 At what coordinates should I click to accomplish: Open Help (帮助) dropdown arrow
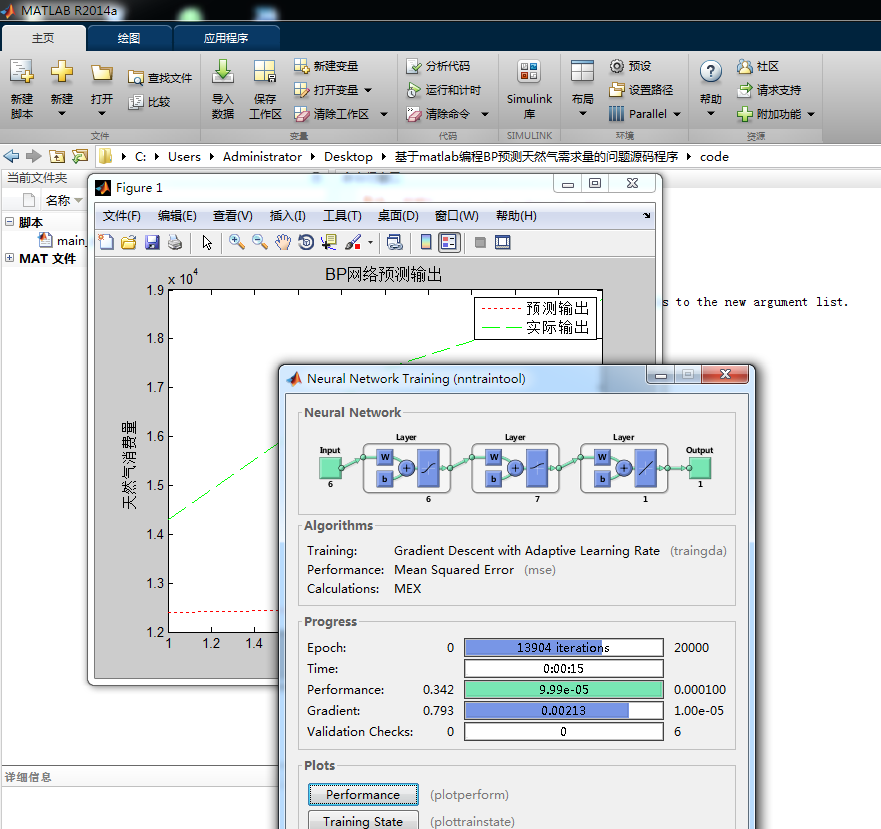click(x=710, y=114)
